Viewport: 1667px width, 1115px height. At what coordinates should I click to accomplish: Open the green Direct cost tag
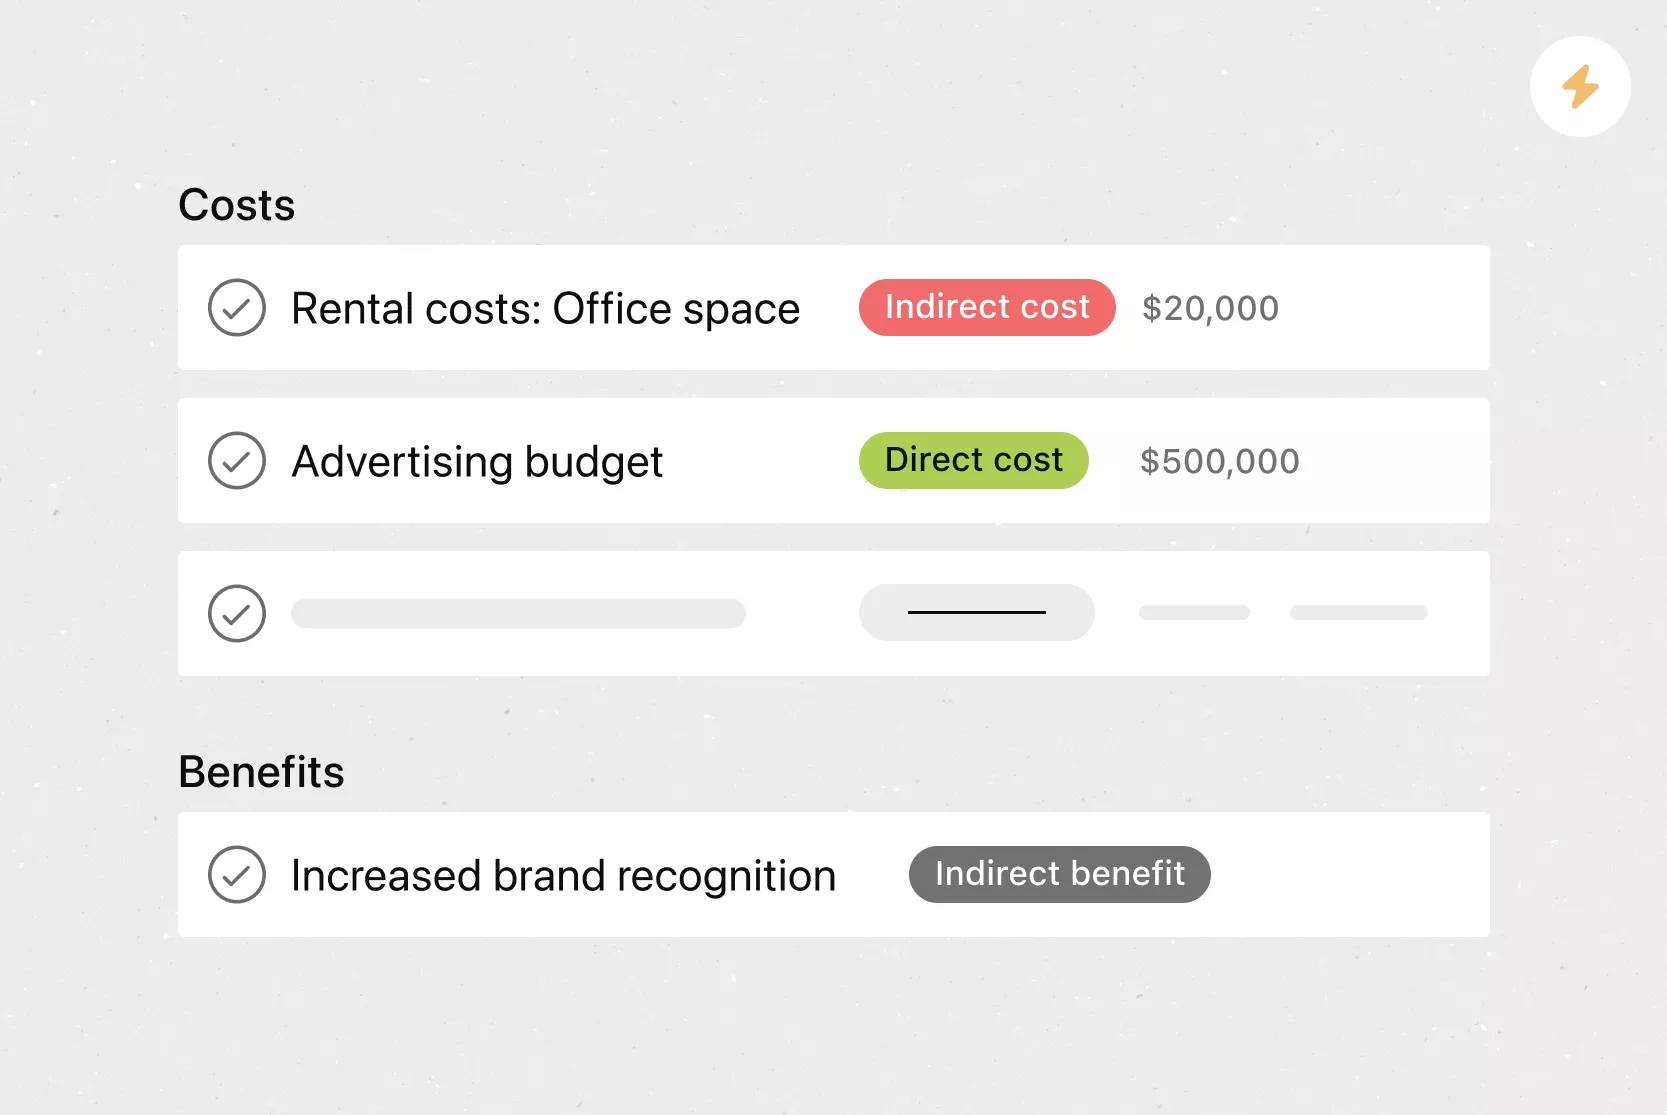(x=974, y=460)
